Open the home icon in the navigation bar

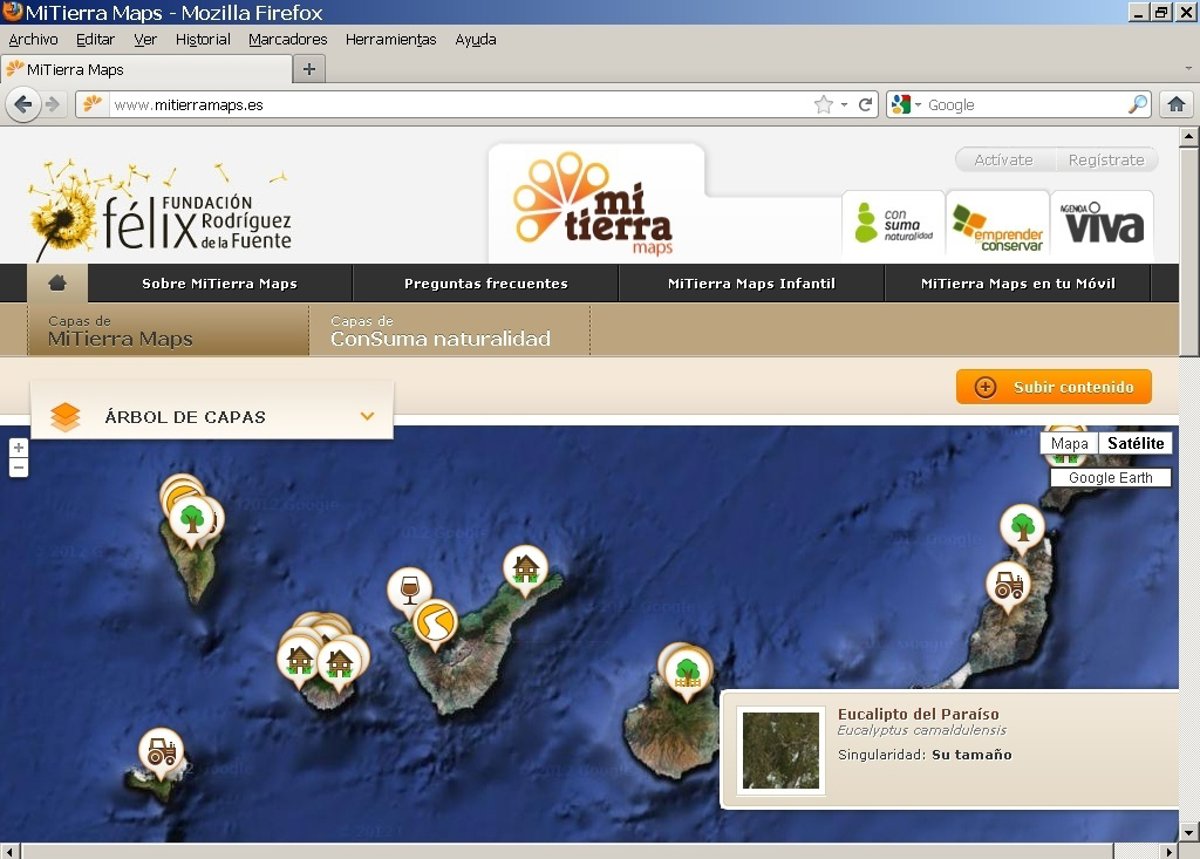coord(57,283)
